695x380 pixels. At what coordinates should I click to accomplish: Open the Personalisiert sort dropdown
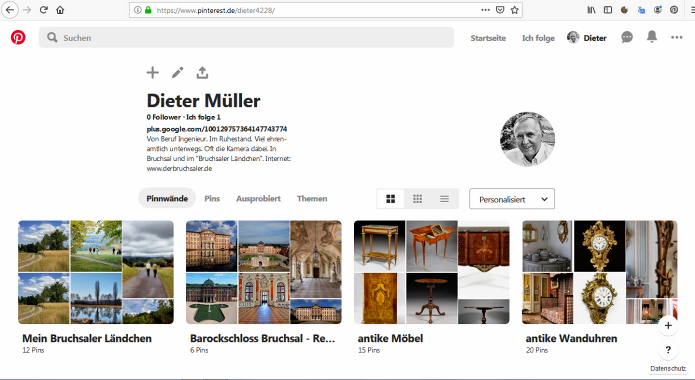[512, 199]
